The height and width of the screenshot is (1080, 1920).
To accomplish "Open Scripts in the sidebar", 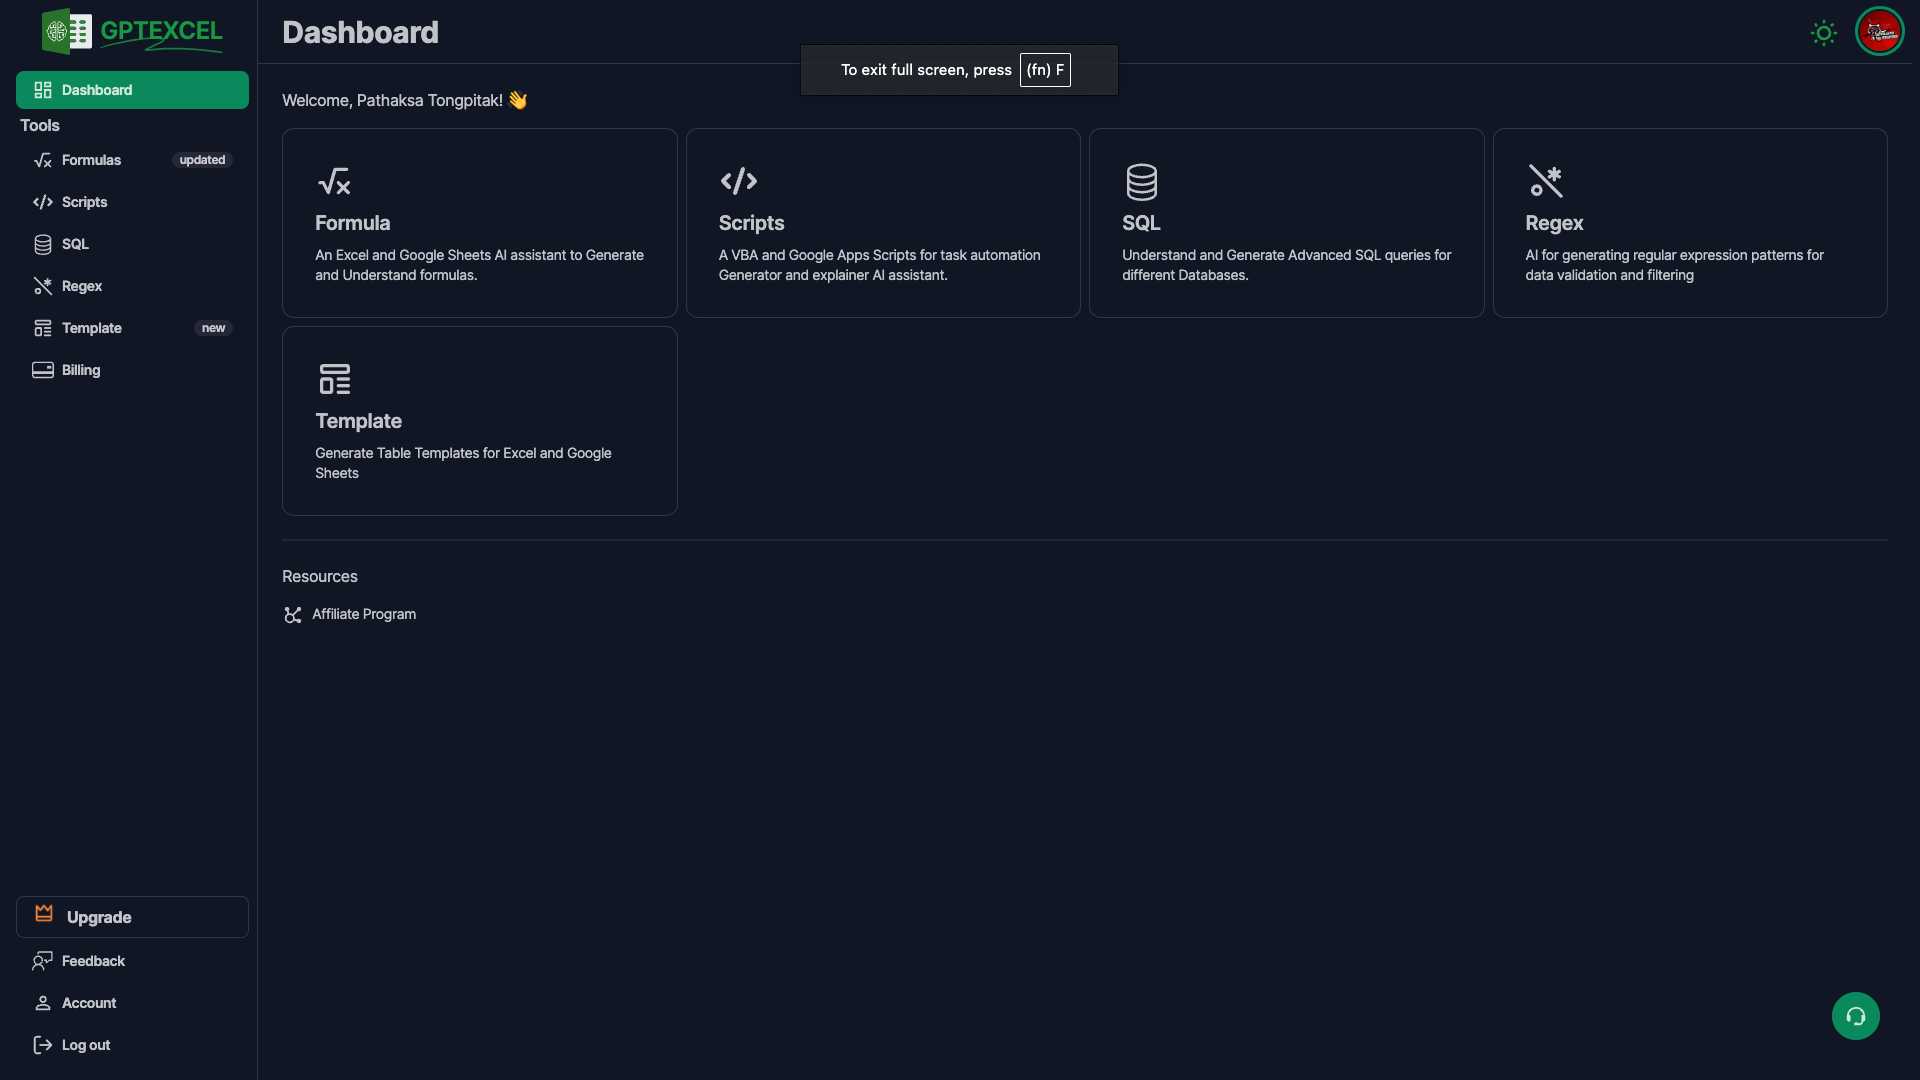I will 84,202.
